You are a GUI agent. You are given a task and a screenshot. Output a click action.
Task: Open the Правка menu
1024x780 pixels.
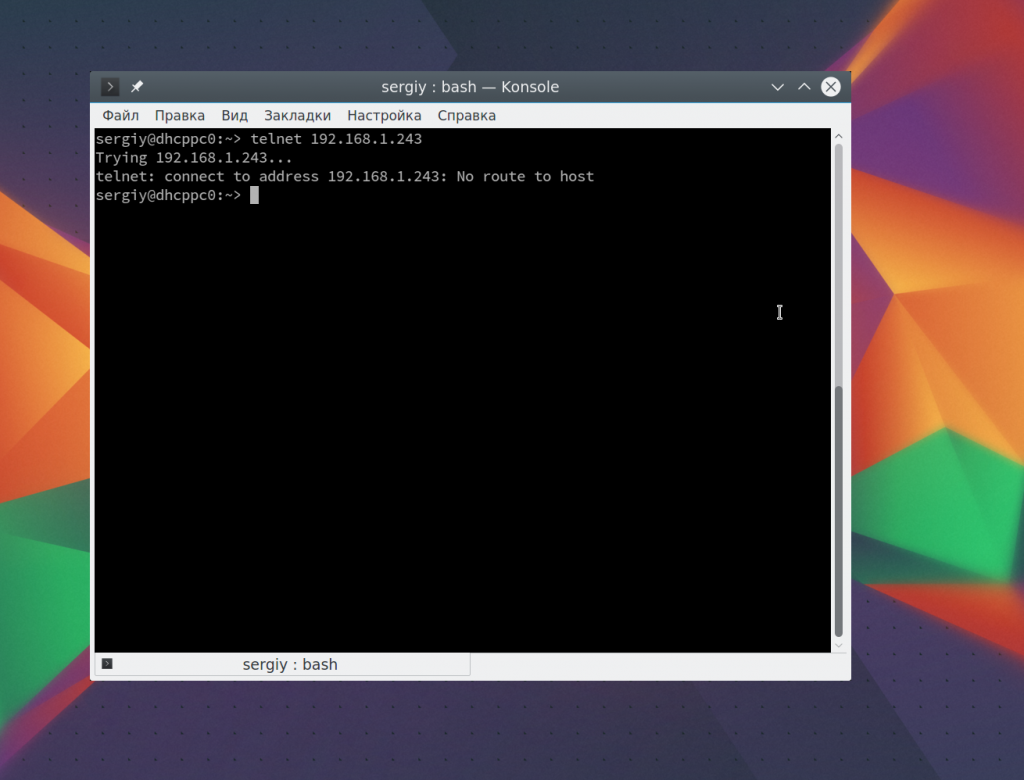pyautogui.click(x=180, y=116)
